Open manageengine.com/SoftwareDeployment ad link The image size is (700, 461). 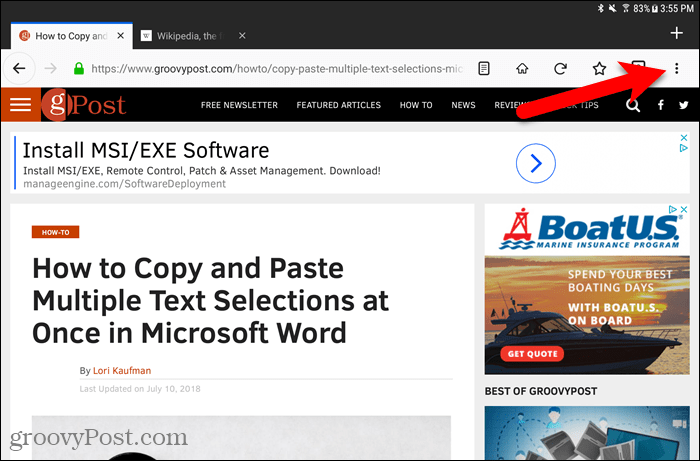click(x=125, y=184)
